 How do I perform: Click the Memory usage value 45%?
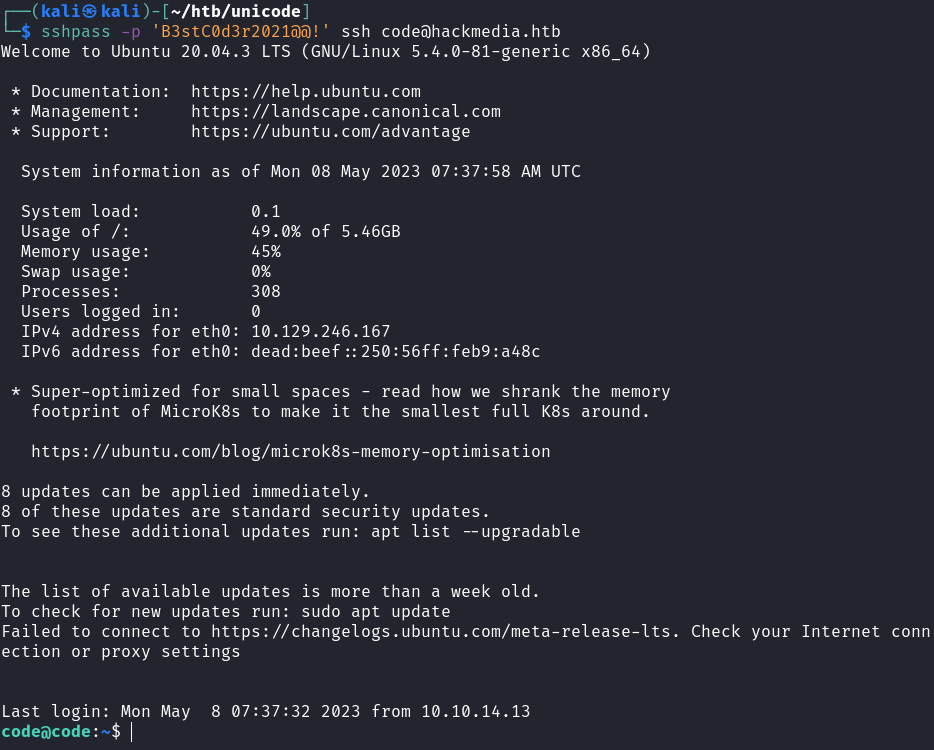pos(266,251)
